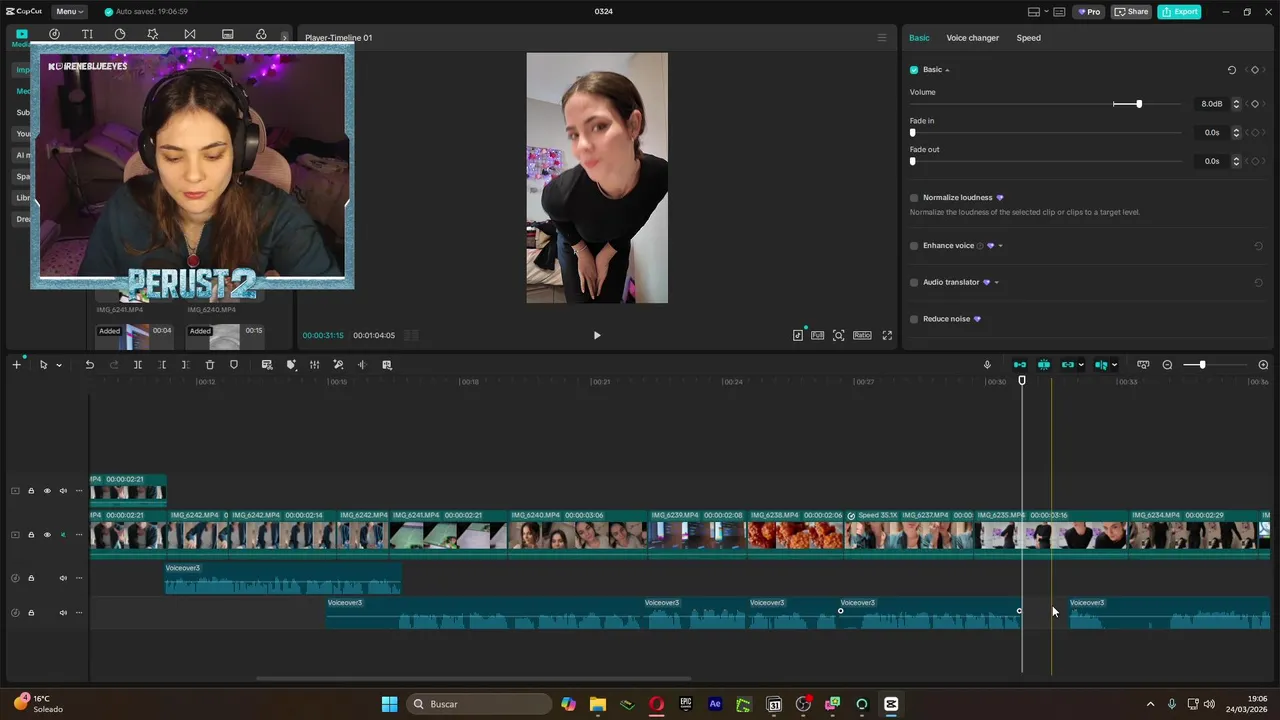Image resolution: width=1280 pixels, height=720 pixels.
Task: Enable Audio translator checkbox
Action: (914, 282)
